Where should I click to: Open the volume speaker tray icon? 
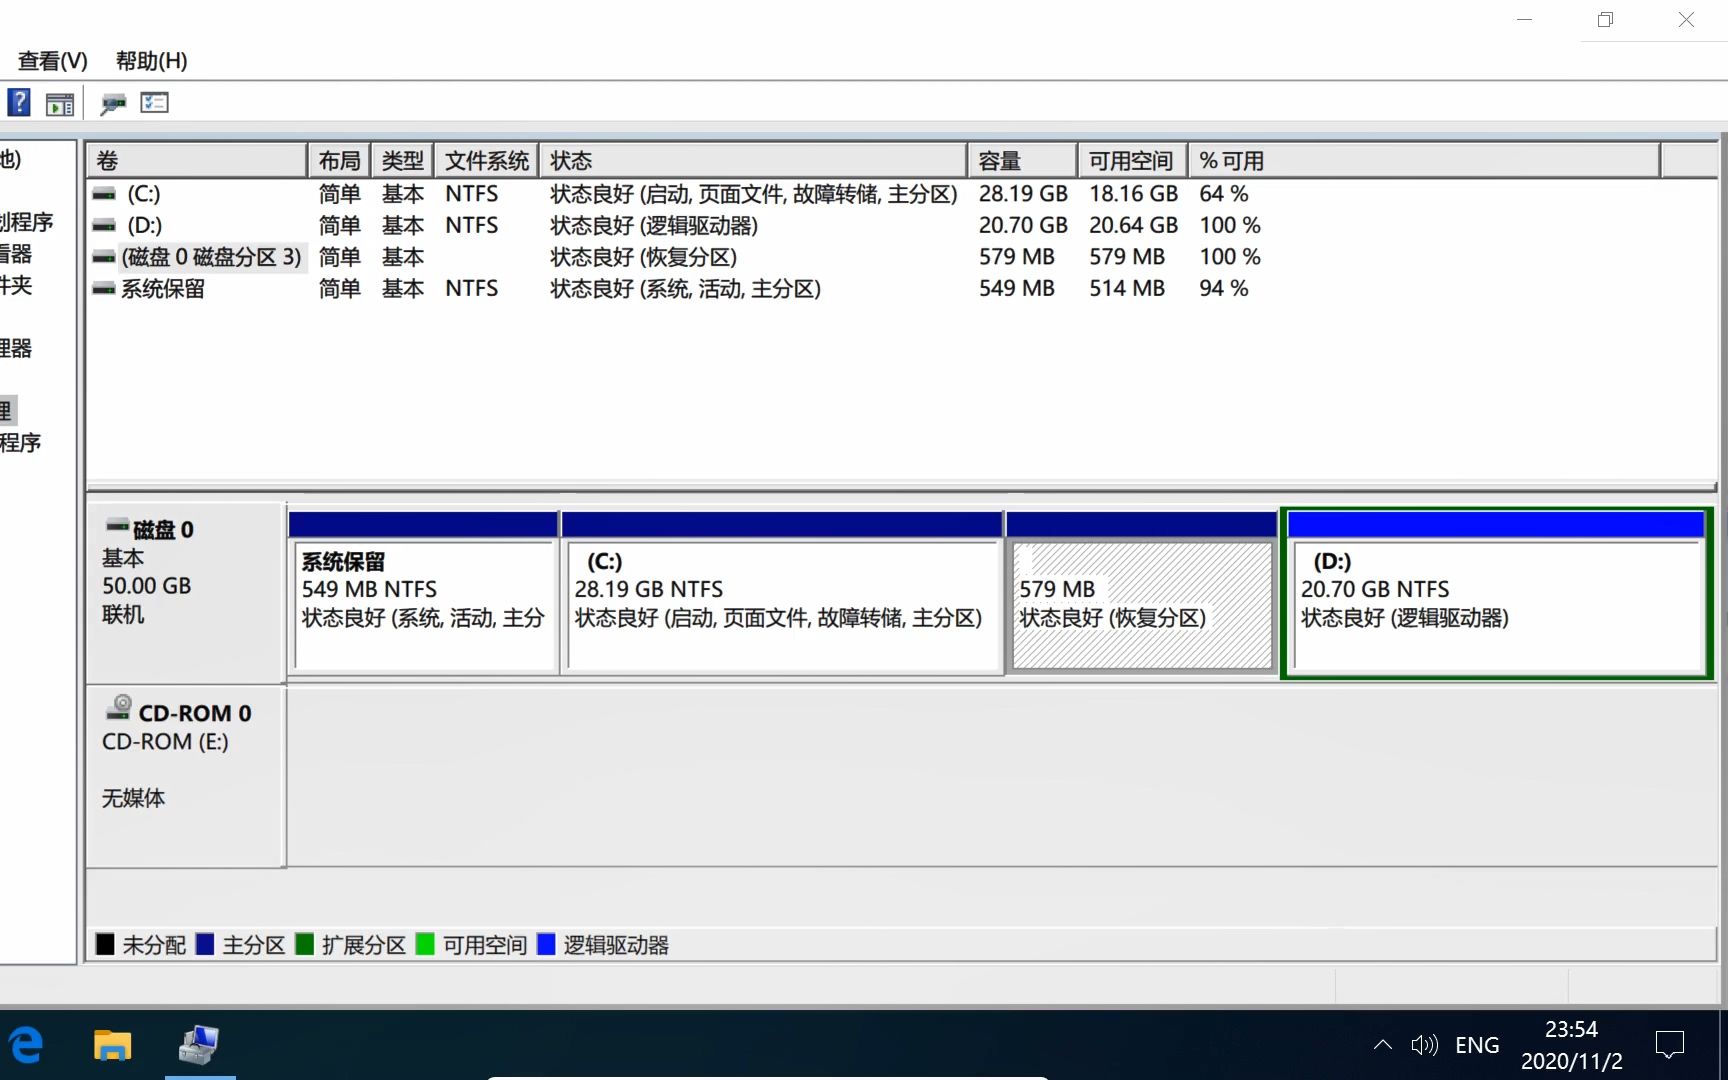1424,1045
